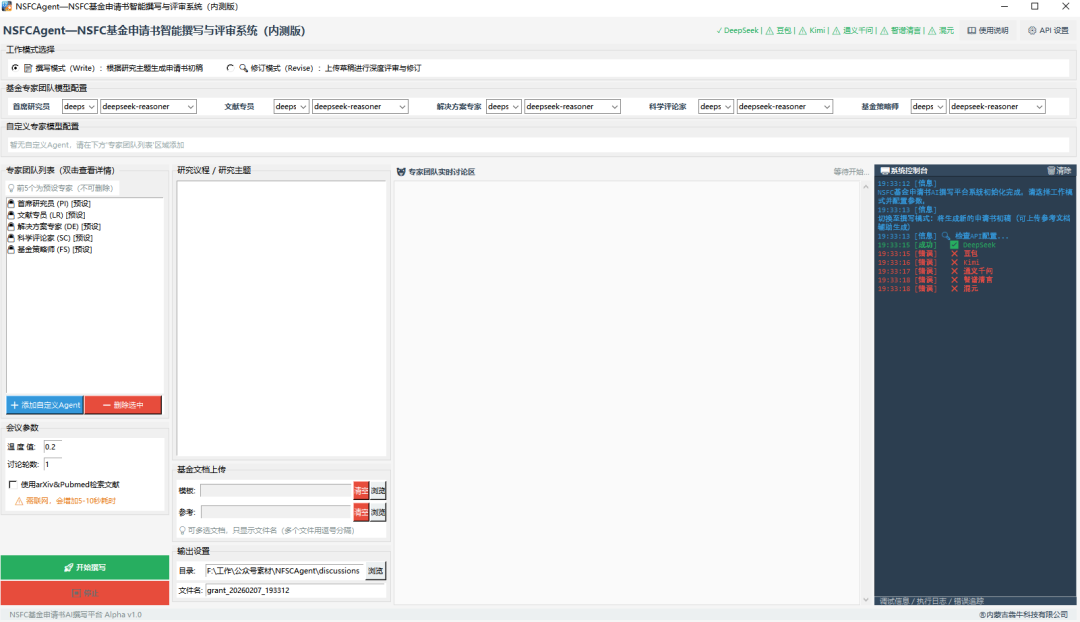Click the 文件名 field grant_20260207_193312
This screenshot has width=1080, height=622.
point(295,591)
